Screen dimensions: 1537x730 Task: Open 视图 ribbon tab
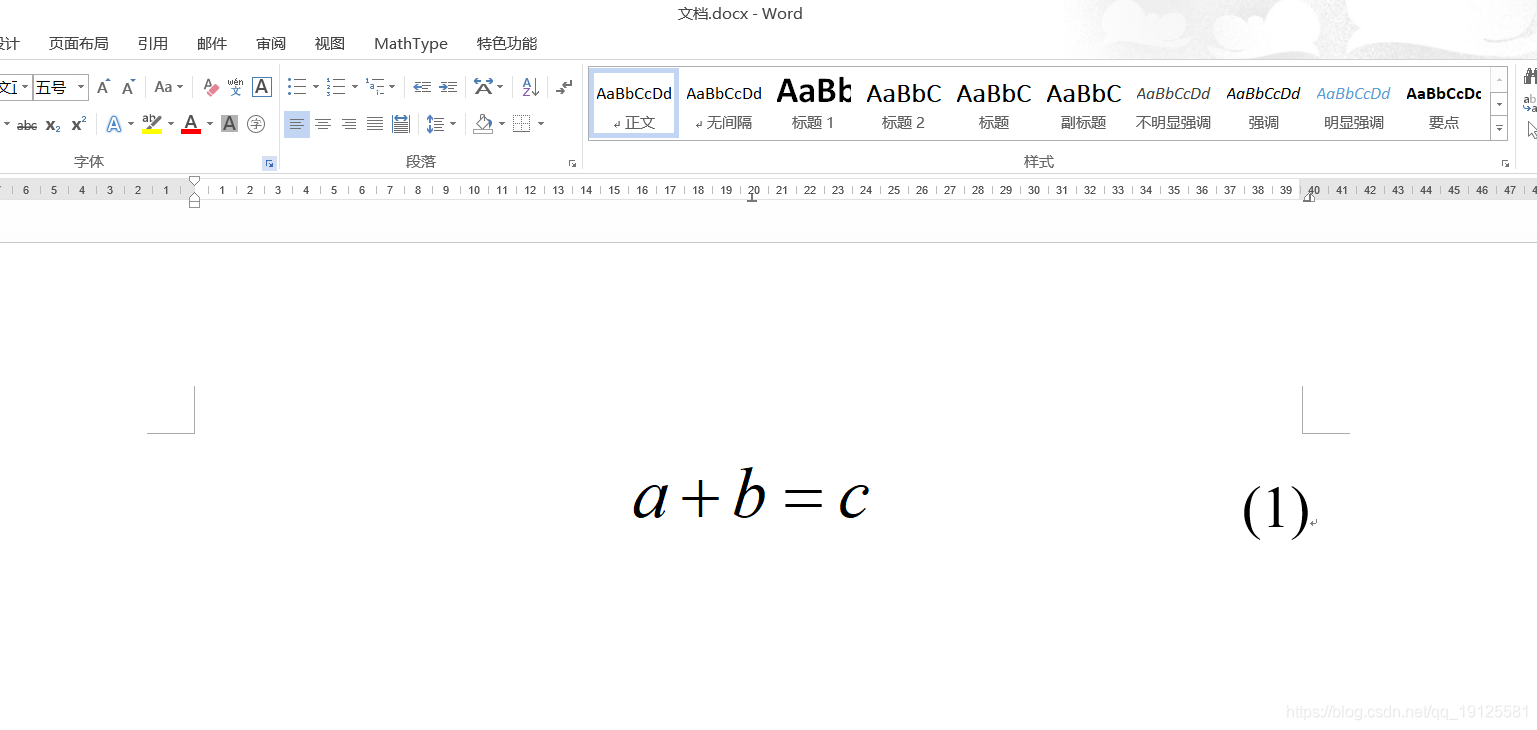330,43
